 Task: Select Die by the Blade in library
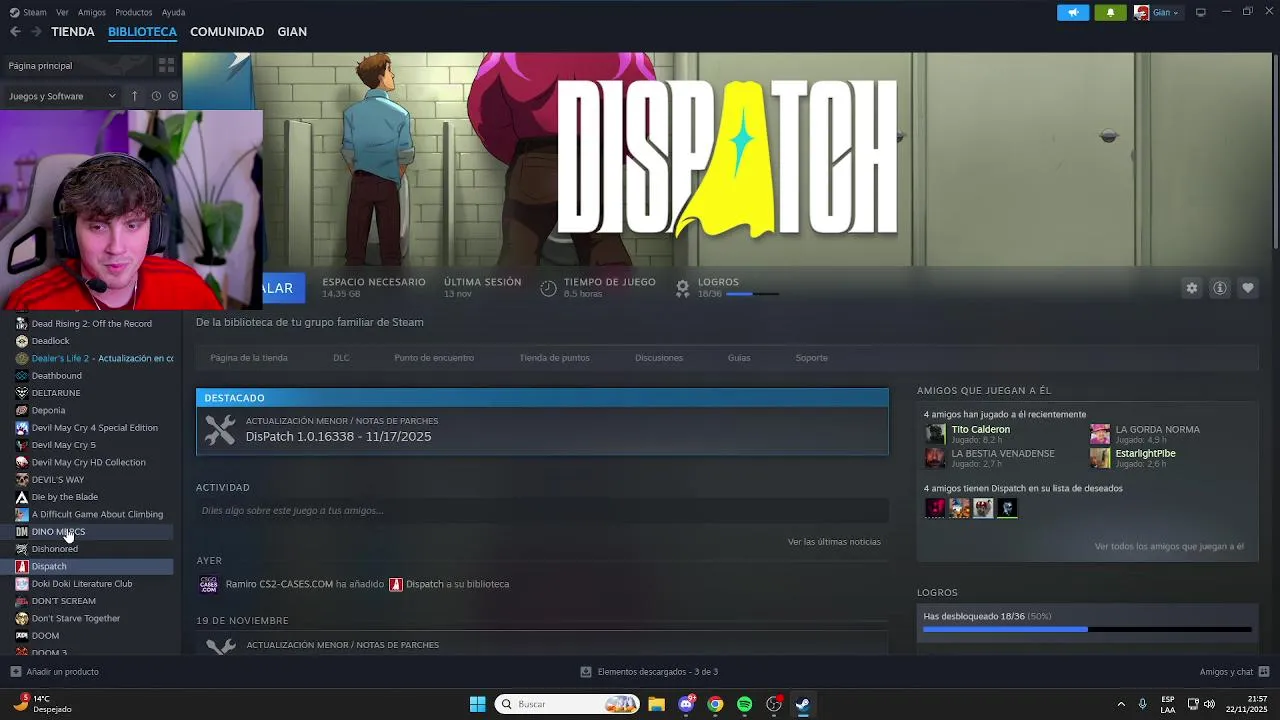pyautogui.click(x=65, y=497)
